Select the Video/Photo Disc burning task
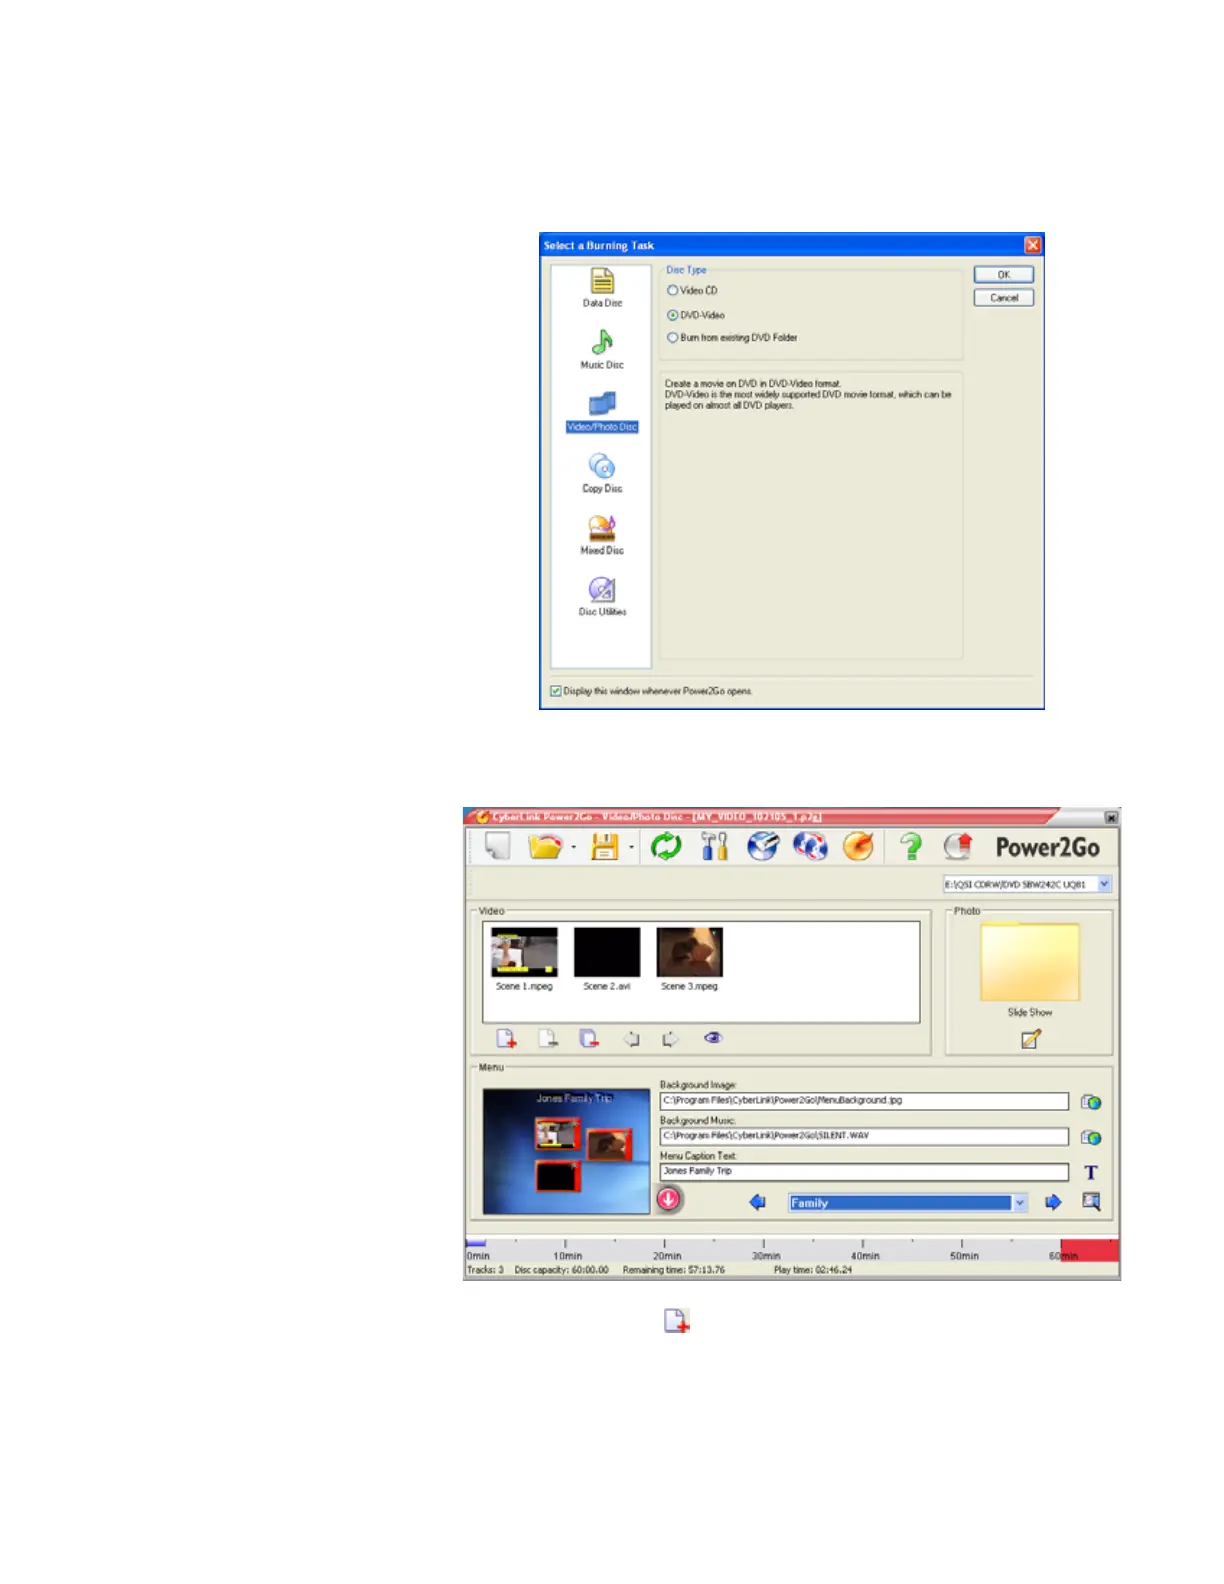This screenshot has width=1224, height=1584. (602, 412)
